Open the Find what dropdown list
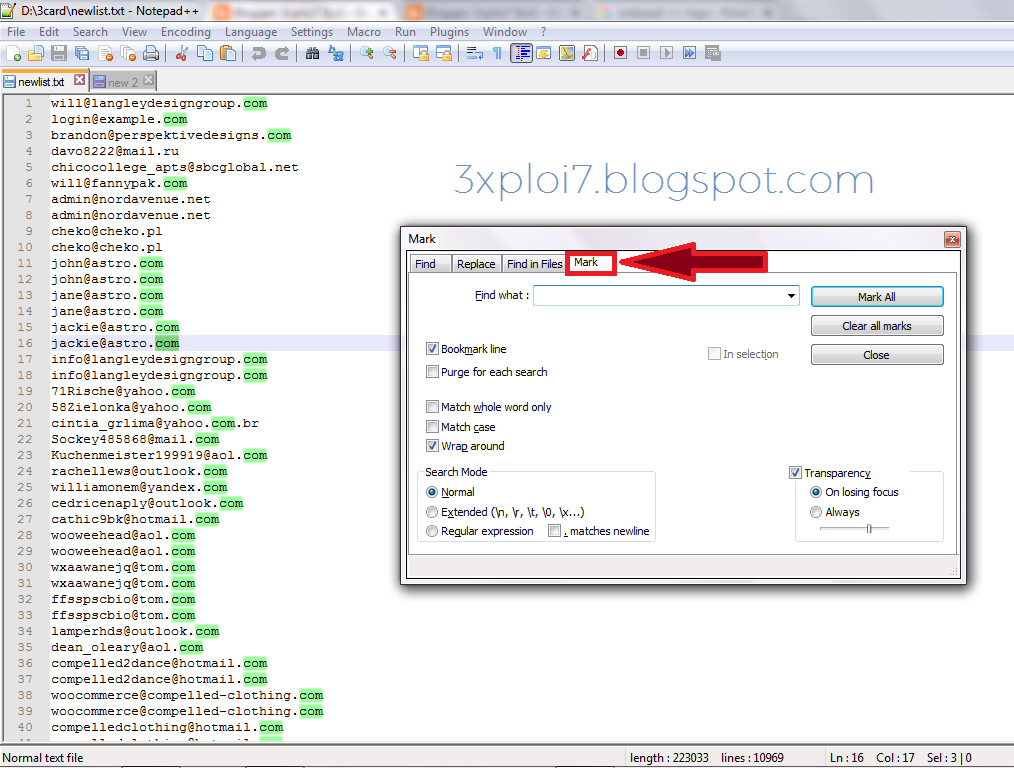Viewport: 1014px width, 768px height. pyautogui.click(x=790, y=296)
